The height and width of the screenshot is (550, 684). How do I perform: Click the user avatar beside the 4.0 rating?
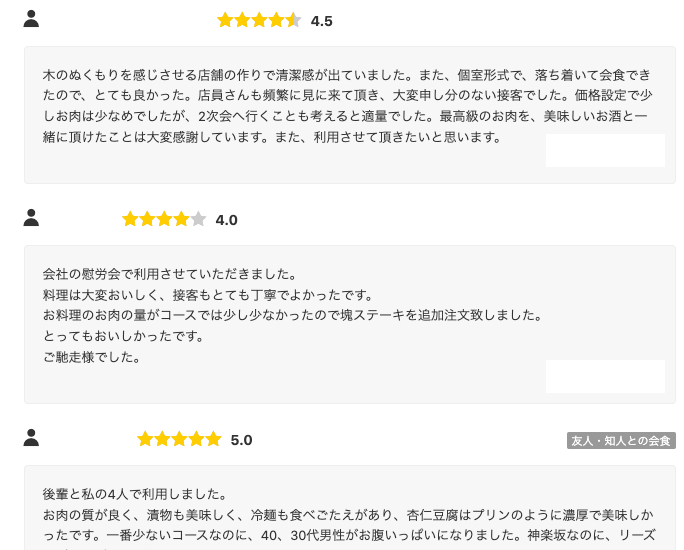31,218
